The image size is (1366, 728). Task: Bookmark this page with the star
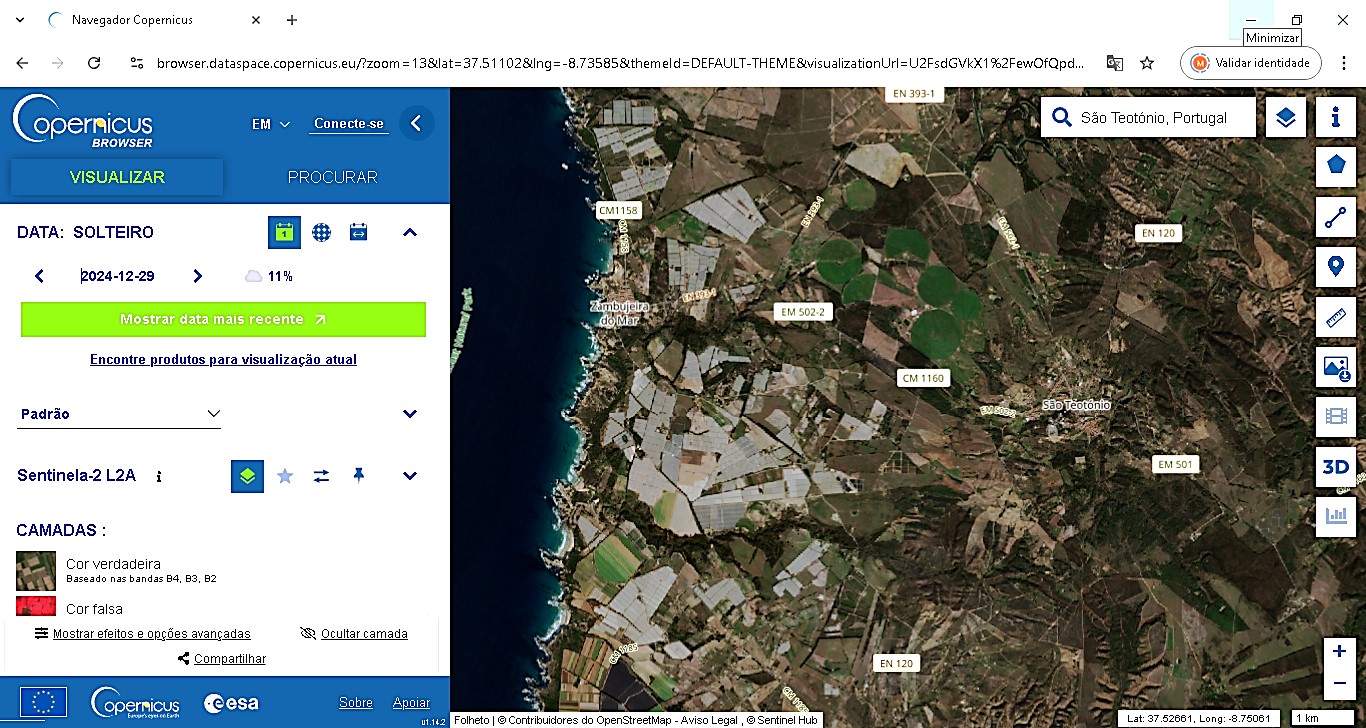pyautogui.click(x=1147, y=63)
